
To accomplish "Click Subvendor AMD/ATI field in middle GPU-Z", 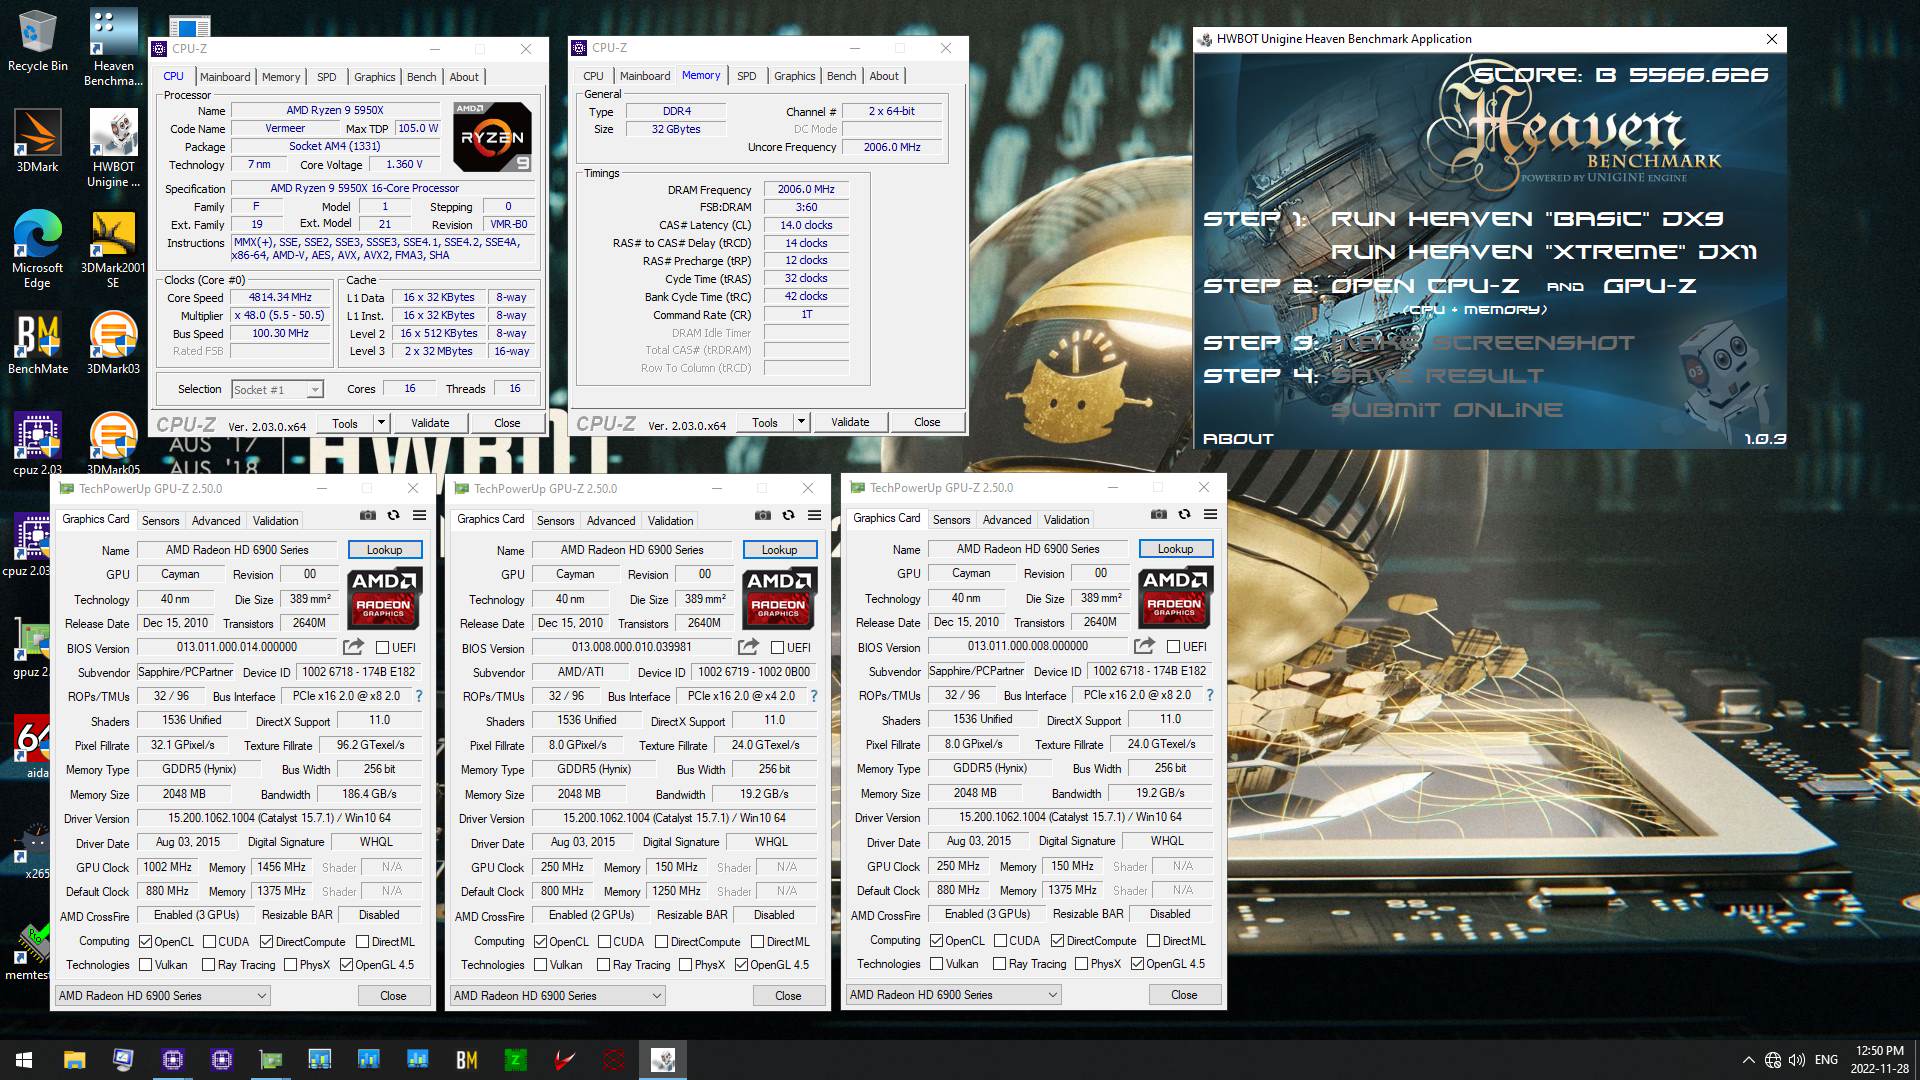I will [581, 673].
